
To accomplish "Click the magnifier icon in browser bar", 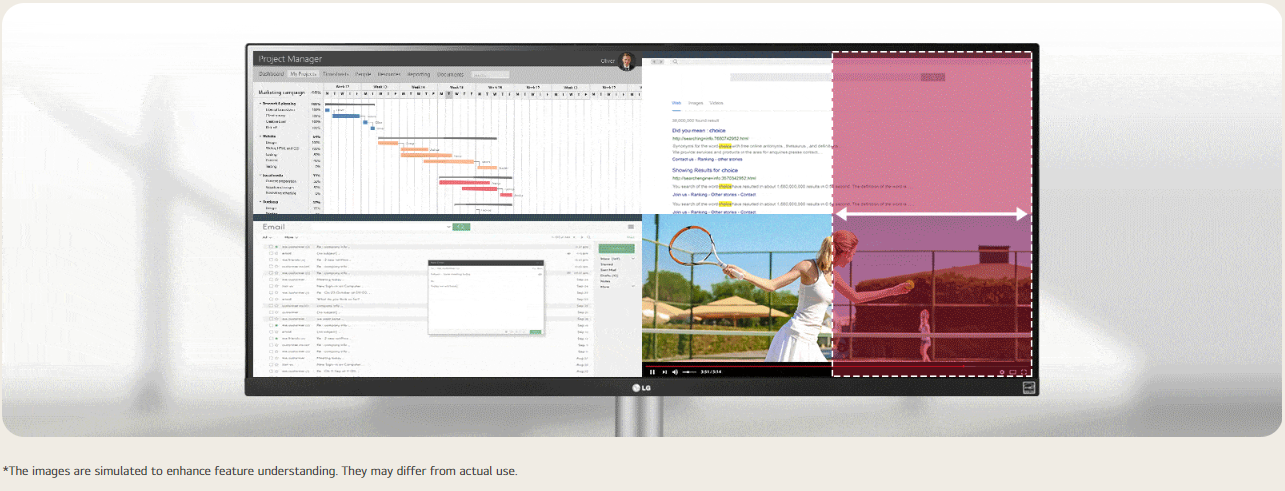I will [674, 62].
